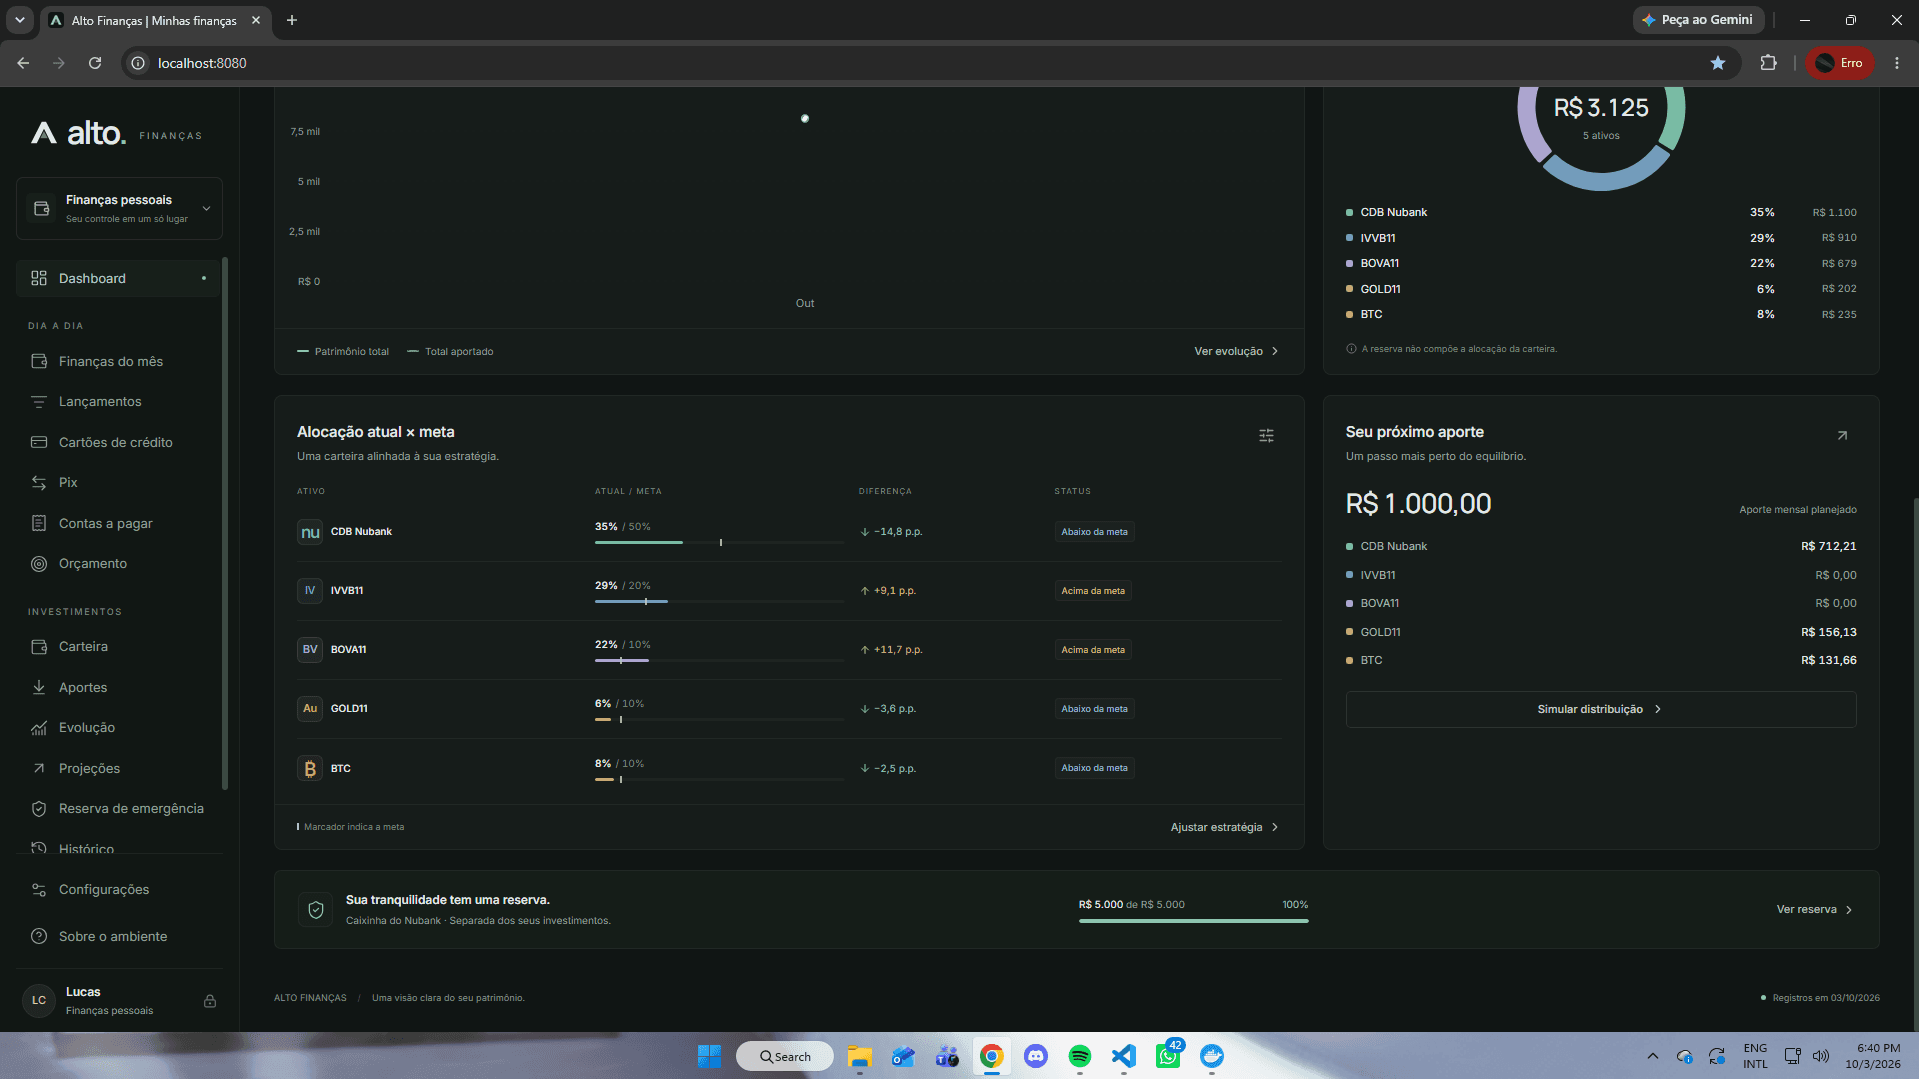Click Ajustar estratégia link
The height and width of the screenshot is (1079, 1919).
click(x=1224, y=827)
